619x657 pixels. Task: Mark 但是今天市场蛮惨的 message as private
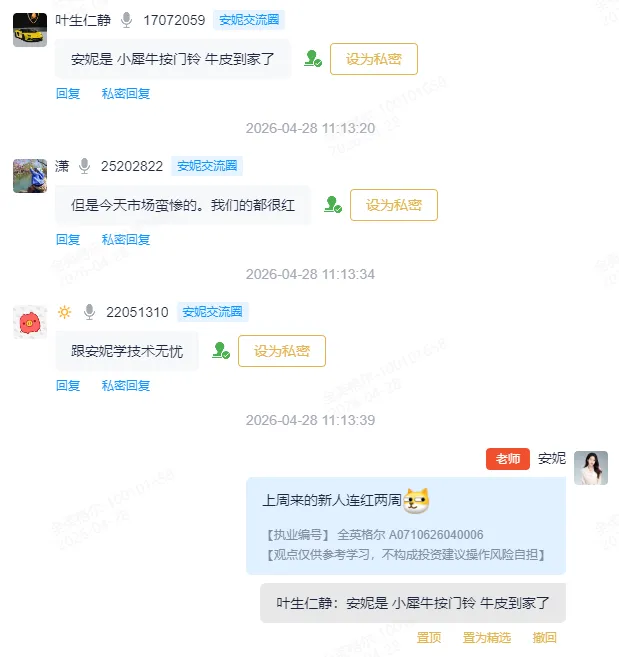[x=394, y=205]
